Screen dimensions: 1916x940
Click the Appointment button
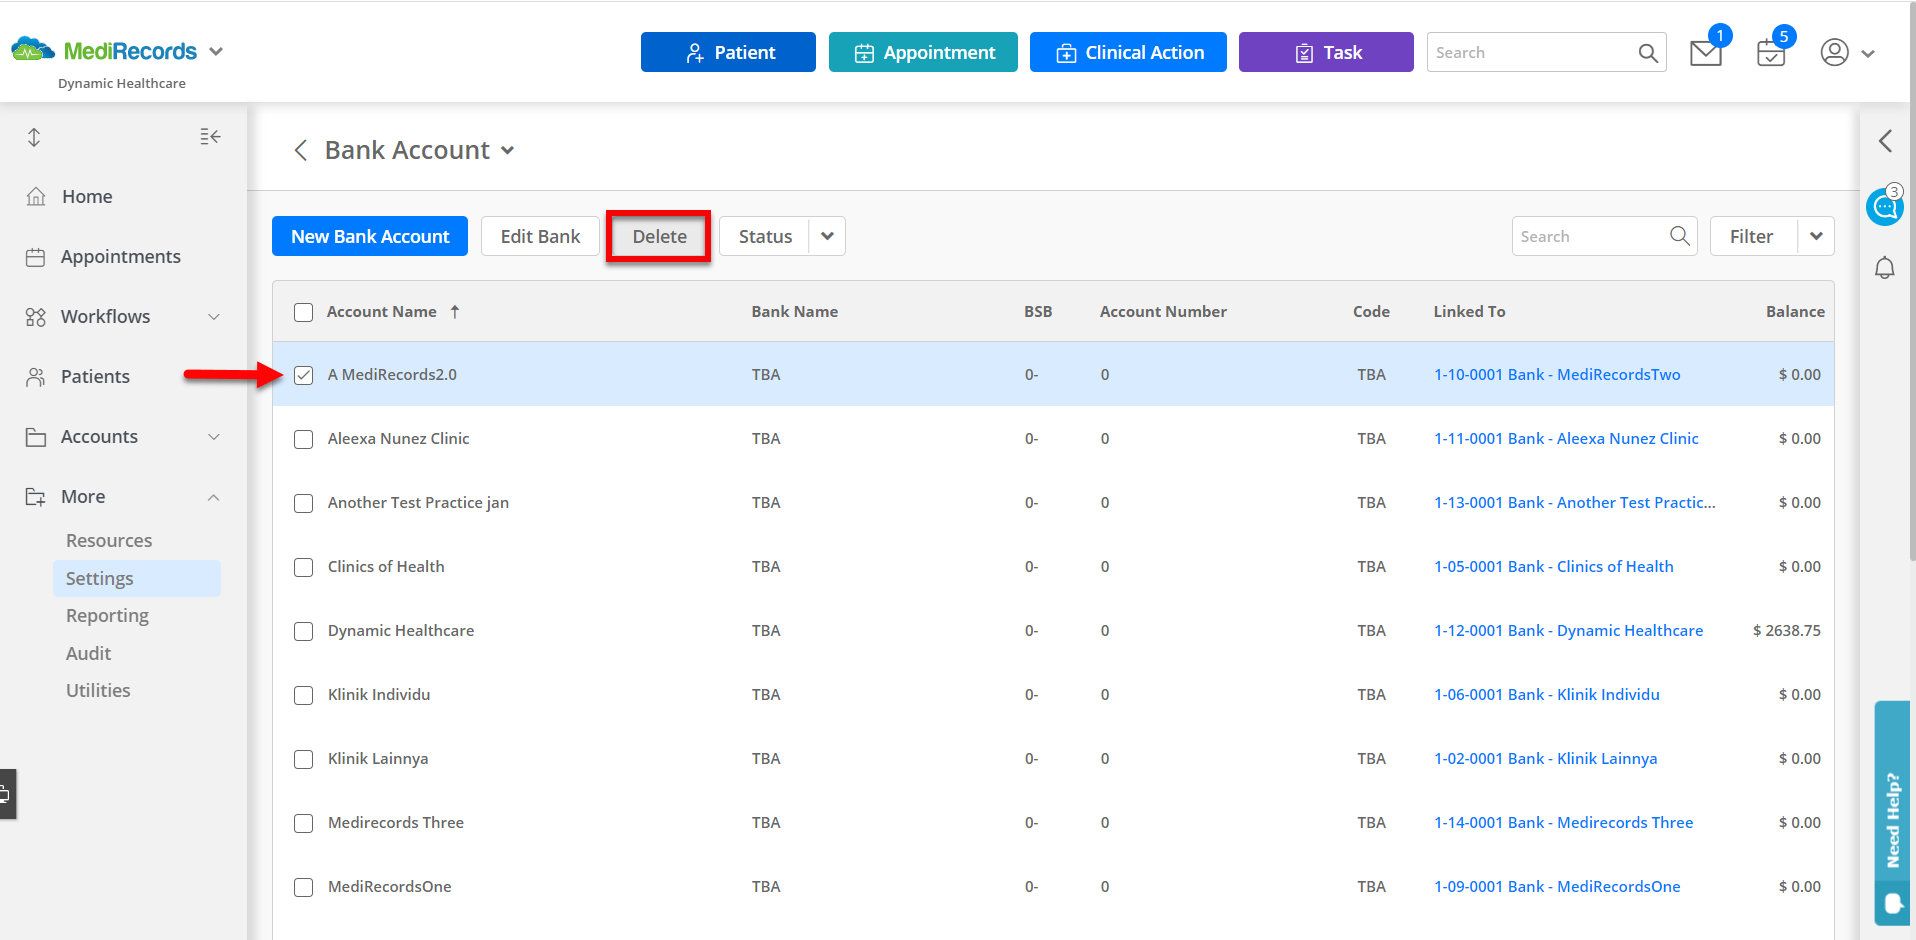click(923, 52)
